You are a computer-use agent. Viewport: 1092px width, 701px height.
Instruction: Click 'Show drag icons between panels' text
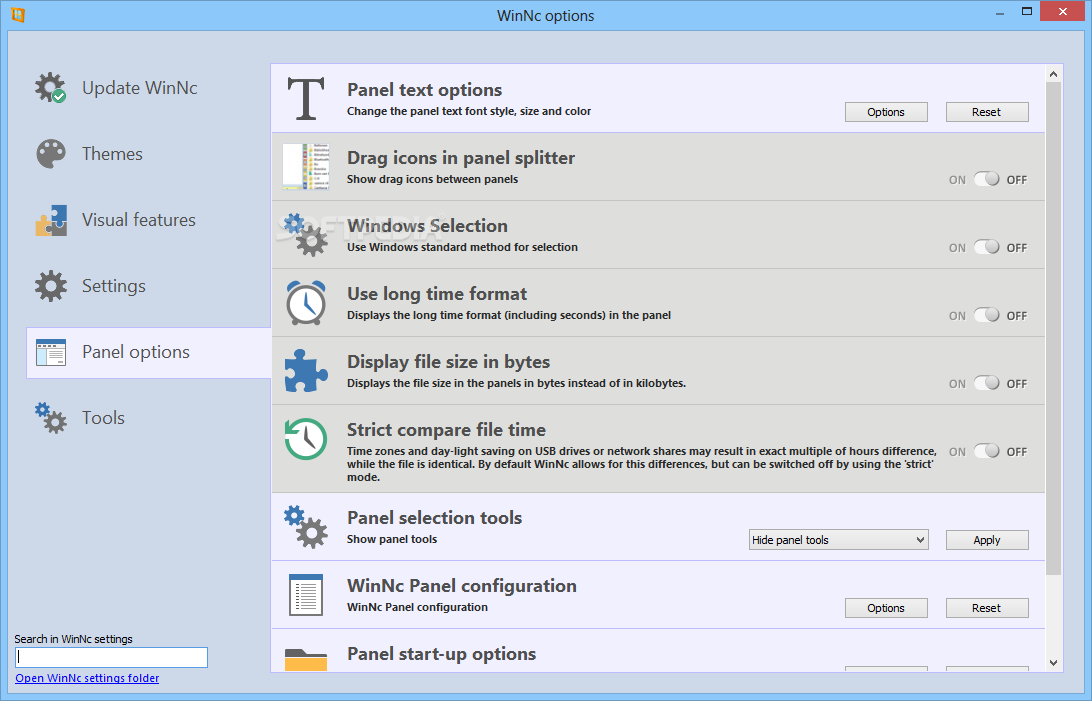click(432, 179)
